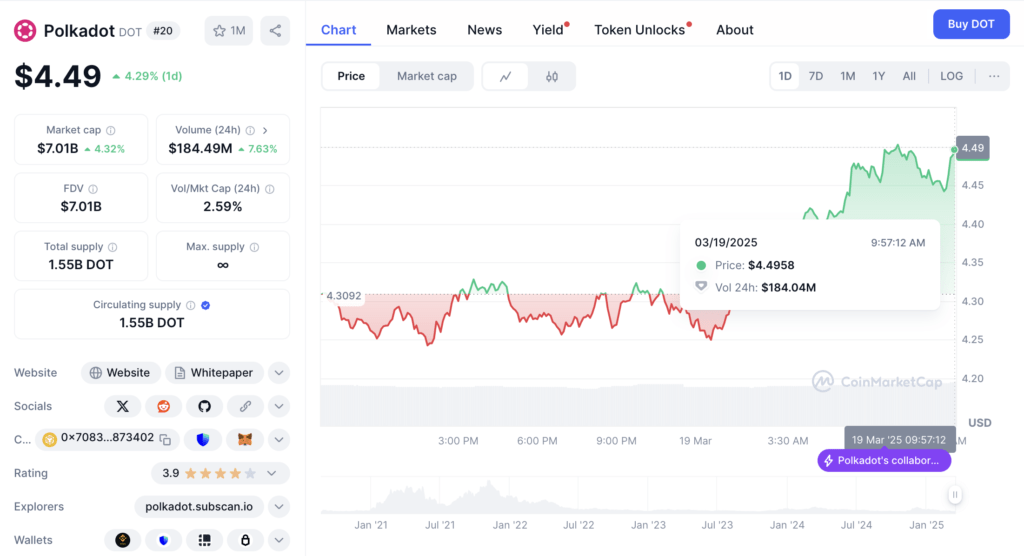Set chart range to 7D

pyautogui.click(x=816, y=76)
